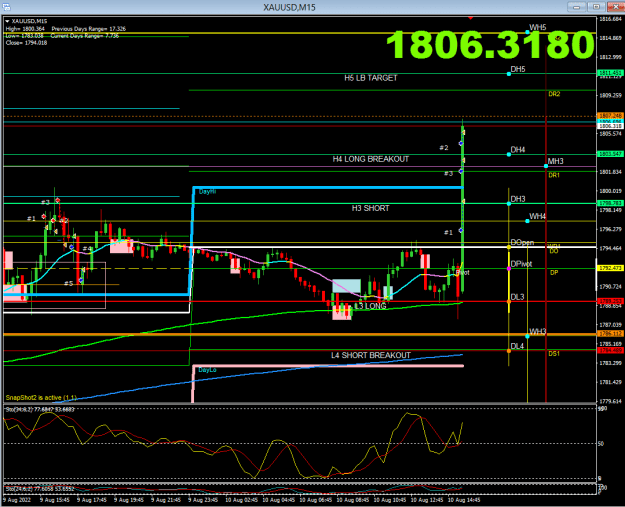Screen dimensions: 625x507
Task: Click the yellow 1792.473 price tag
Action: (x=610, y=268)
